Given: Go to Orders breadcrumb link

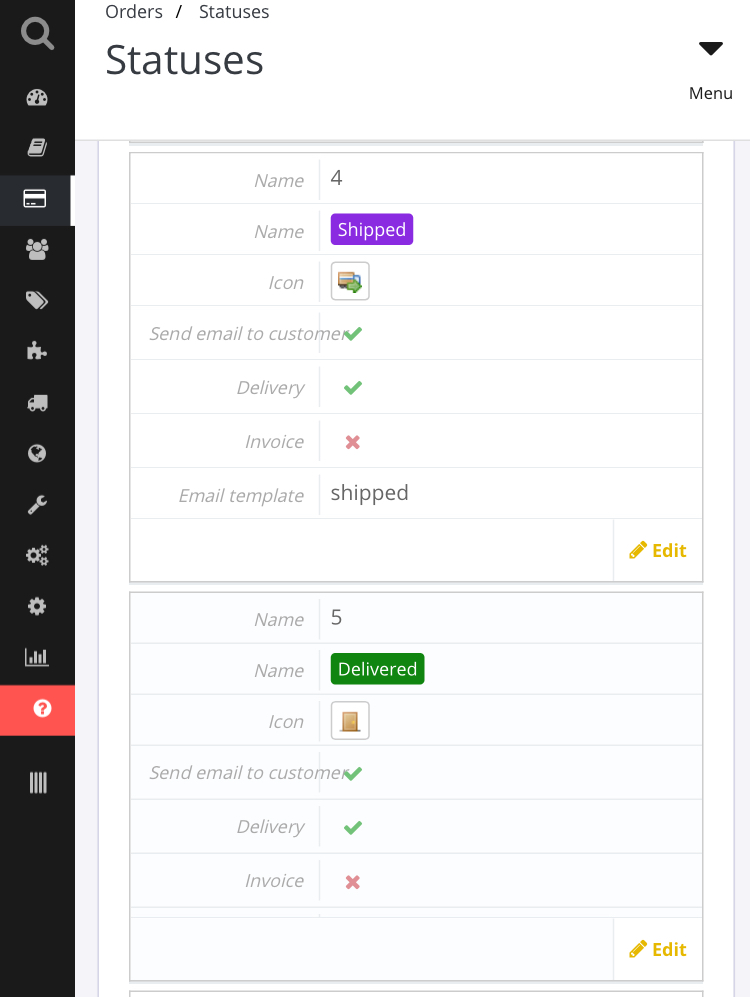Looking at the screenshot, I should [134, 12].
